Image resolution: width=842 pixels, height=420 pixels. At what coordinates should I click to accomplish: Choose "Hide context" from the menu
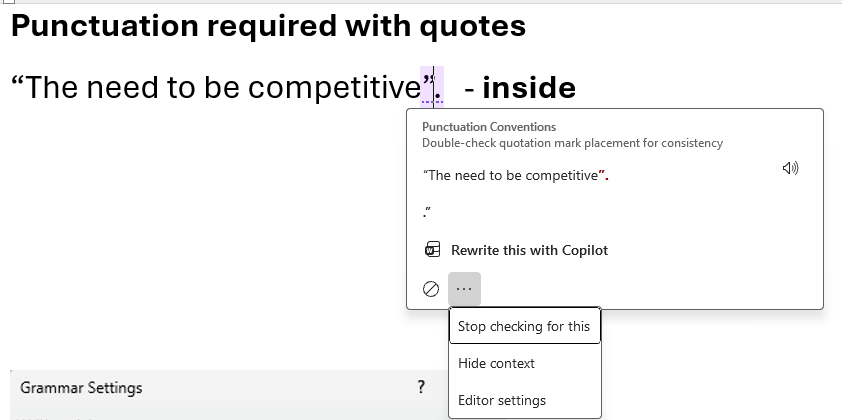pyautogui.click(x=496, y=363)
